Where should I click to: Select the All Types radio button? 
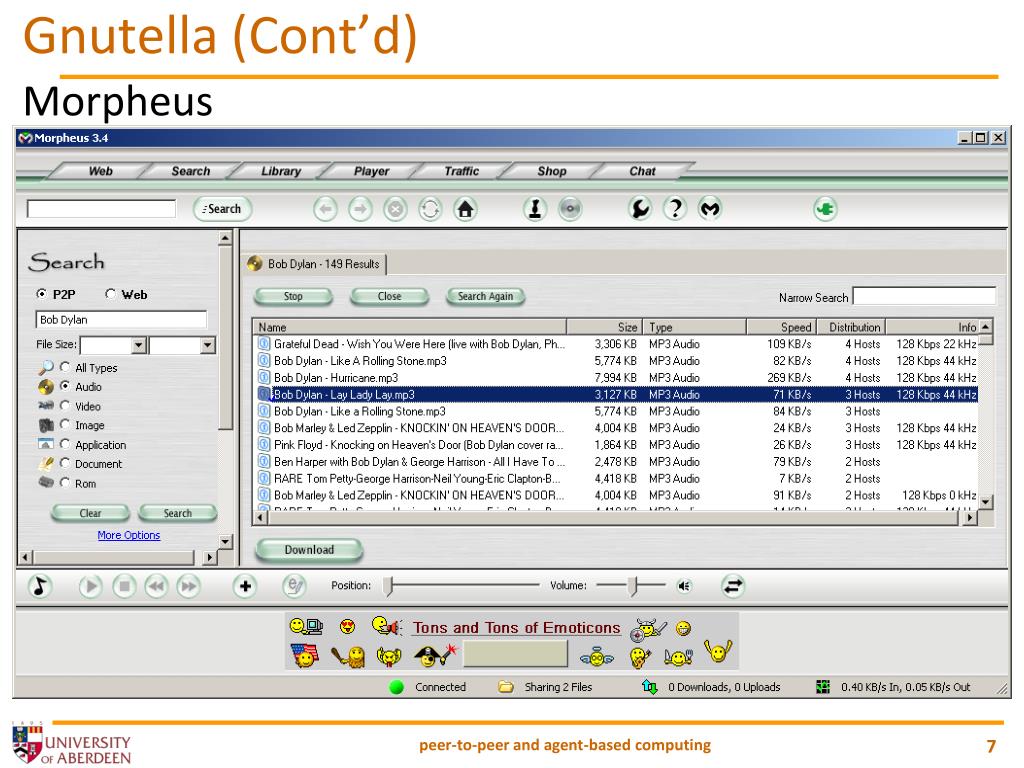click(x=65, y=367)
